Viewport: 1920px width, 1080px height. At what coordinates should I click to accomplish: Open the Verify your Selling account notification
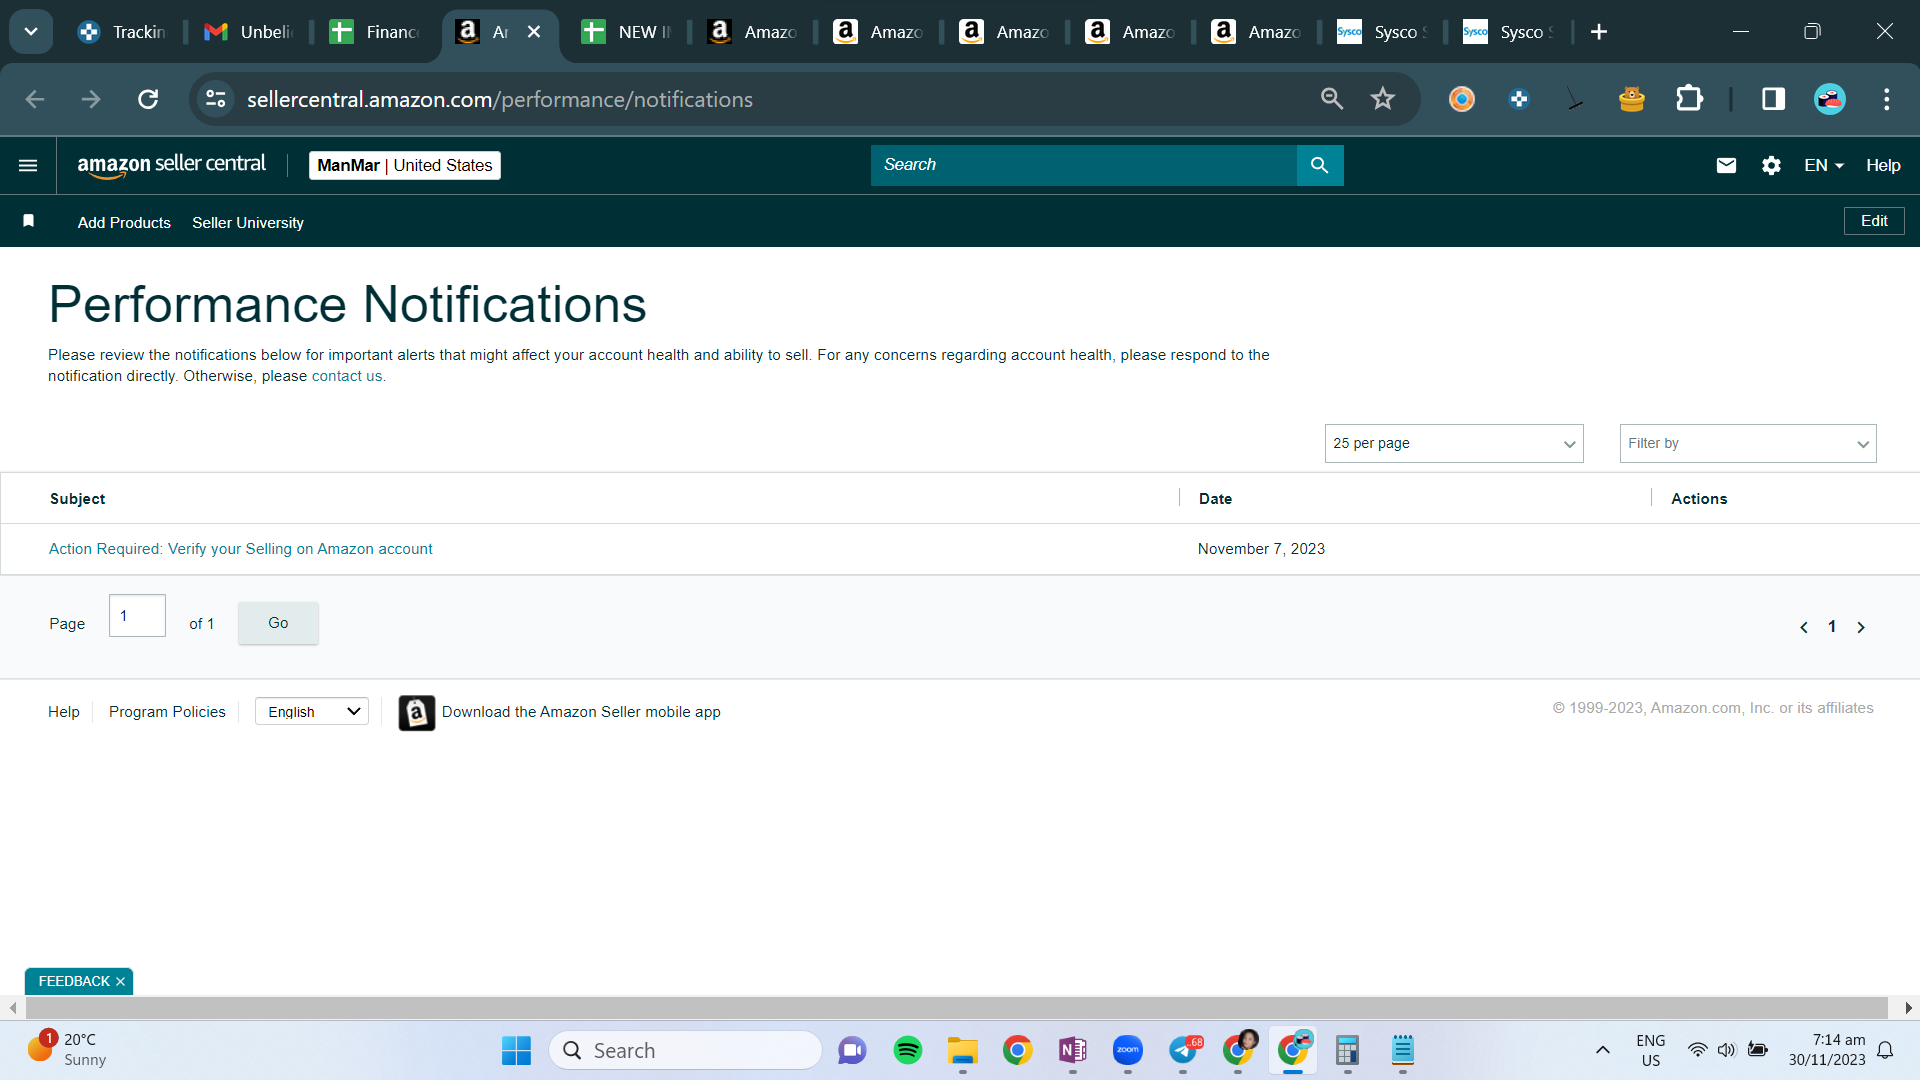[240, 549]
